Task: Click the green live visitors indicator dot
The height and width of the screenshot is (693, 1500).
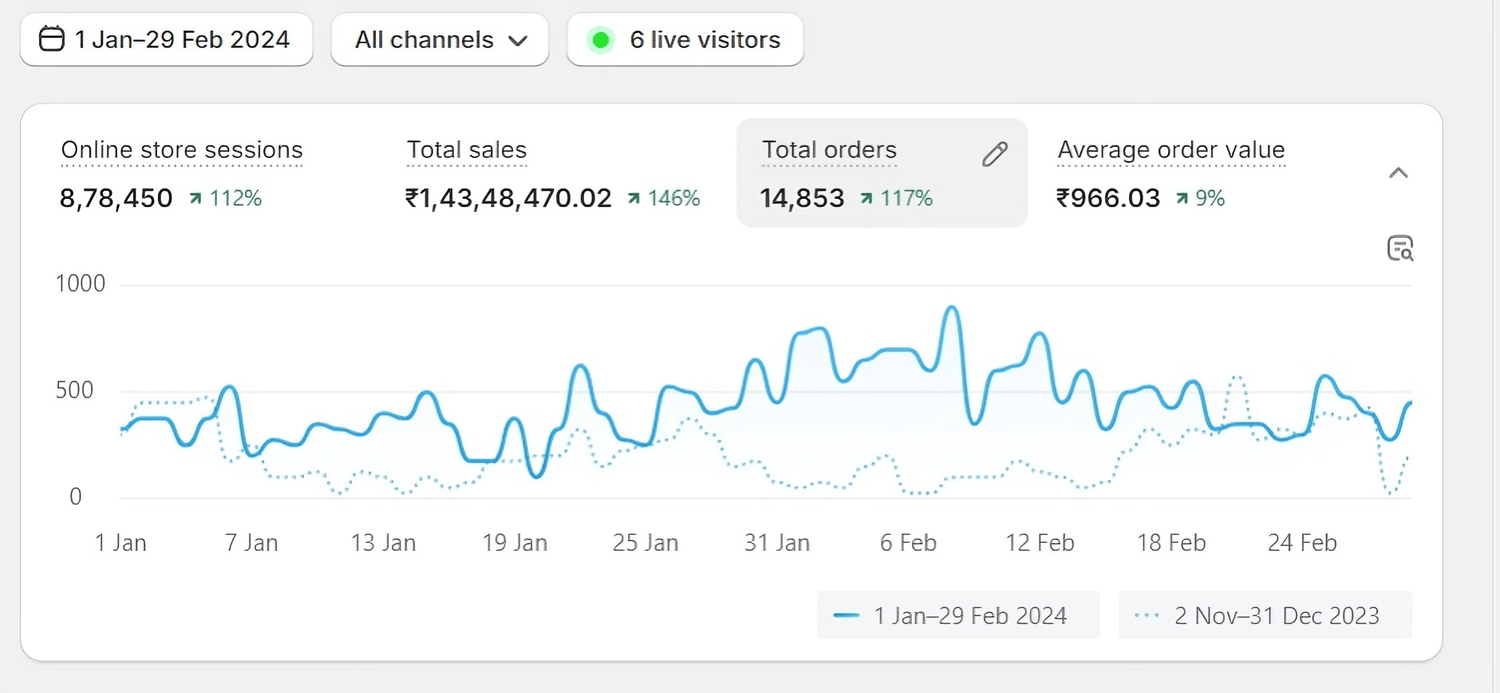Action: (x=600, y=40)
